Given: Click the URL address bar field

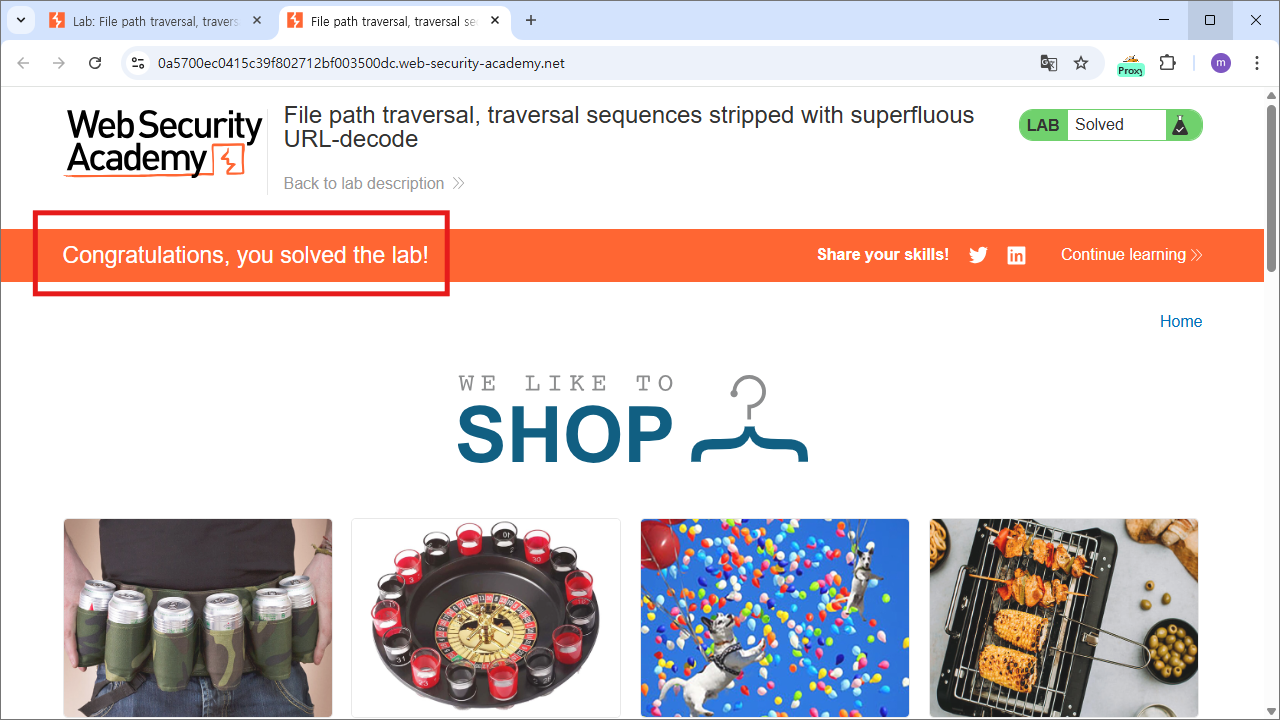Looking at the screenshot, I should pos(590,63).
